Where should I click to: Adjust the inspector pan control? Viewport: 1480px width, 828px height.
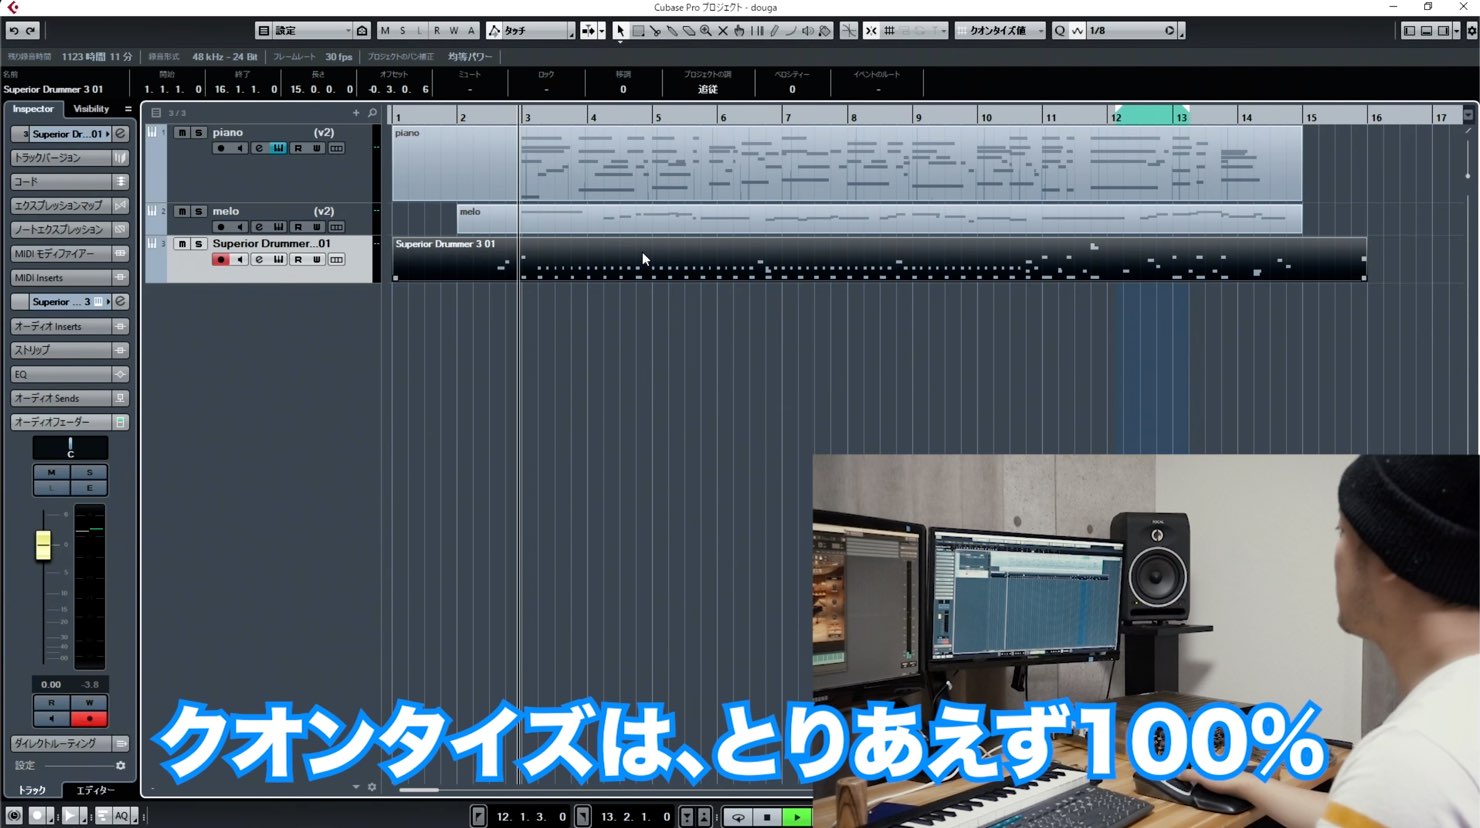[70, 447]
